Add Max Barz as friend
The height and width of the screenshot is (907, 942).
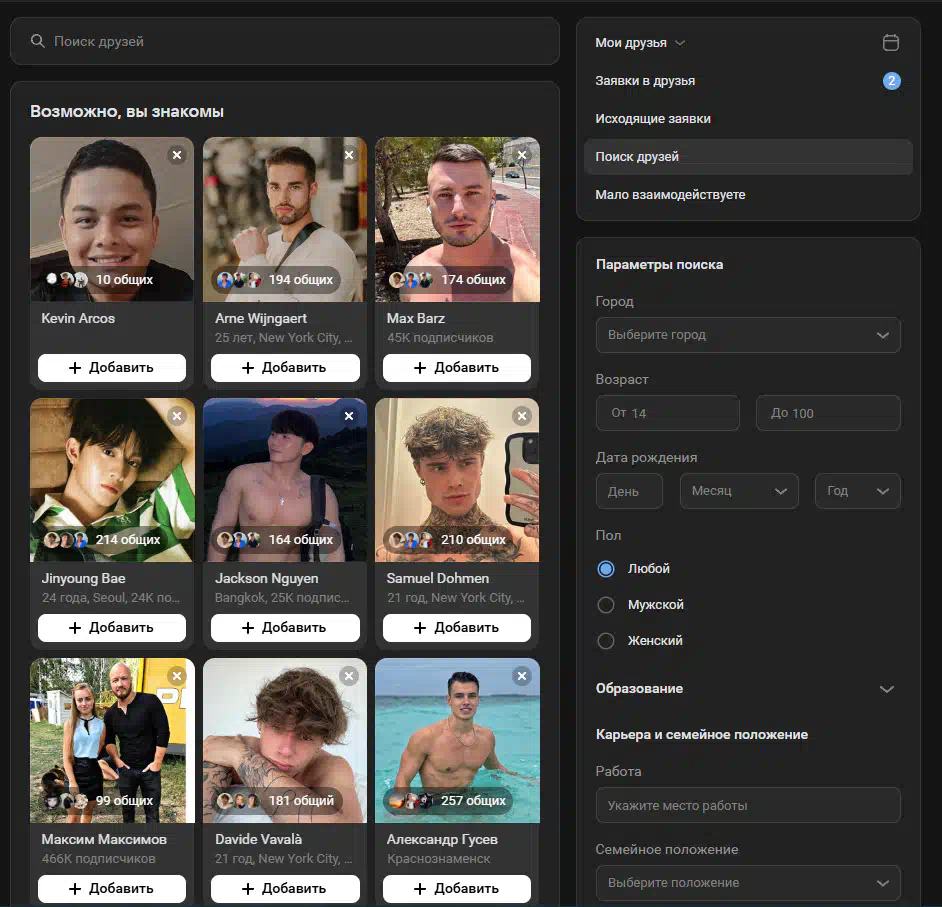point(457,368)
